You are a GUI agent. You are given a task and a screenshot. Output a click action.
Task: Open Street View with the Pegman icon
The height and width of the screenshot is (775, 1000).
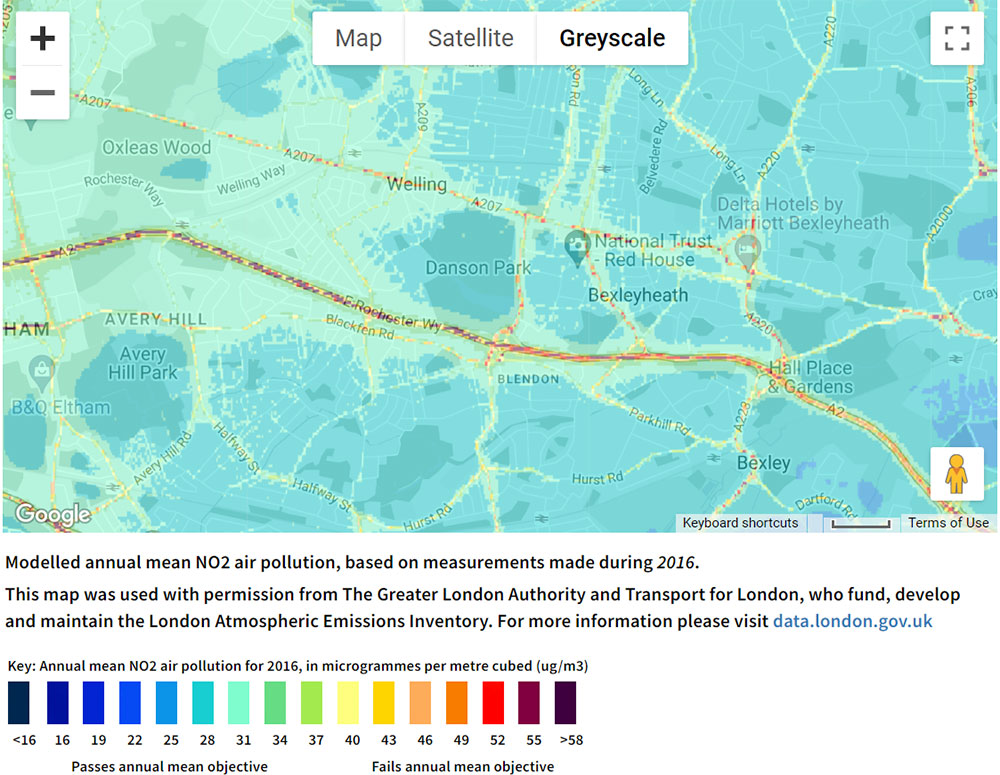coord(957,473)
